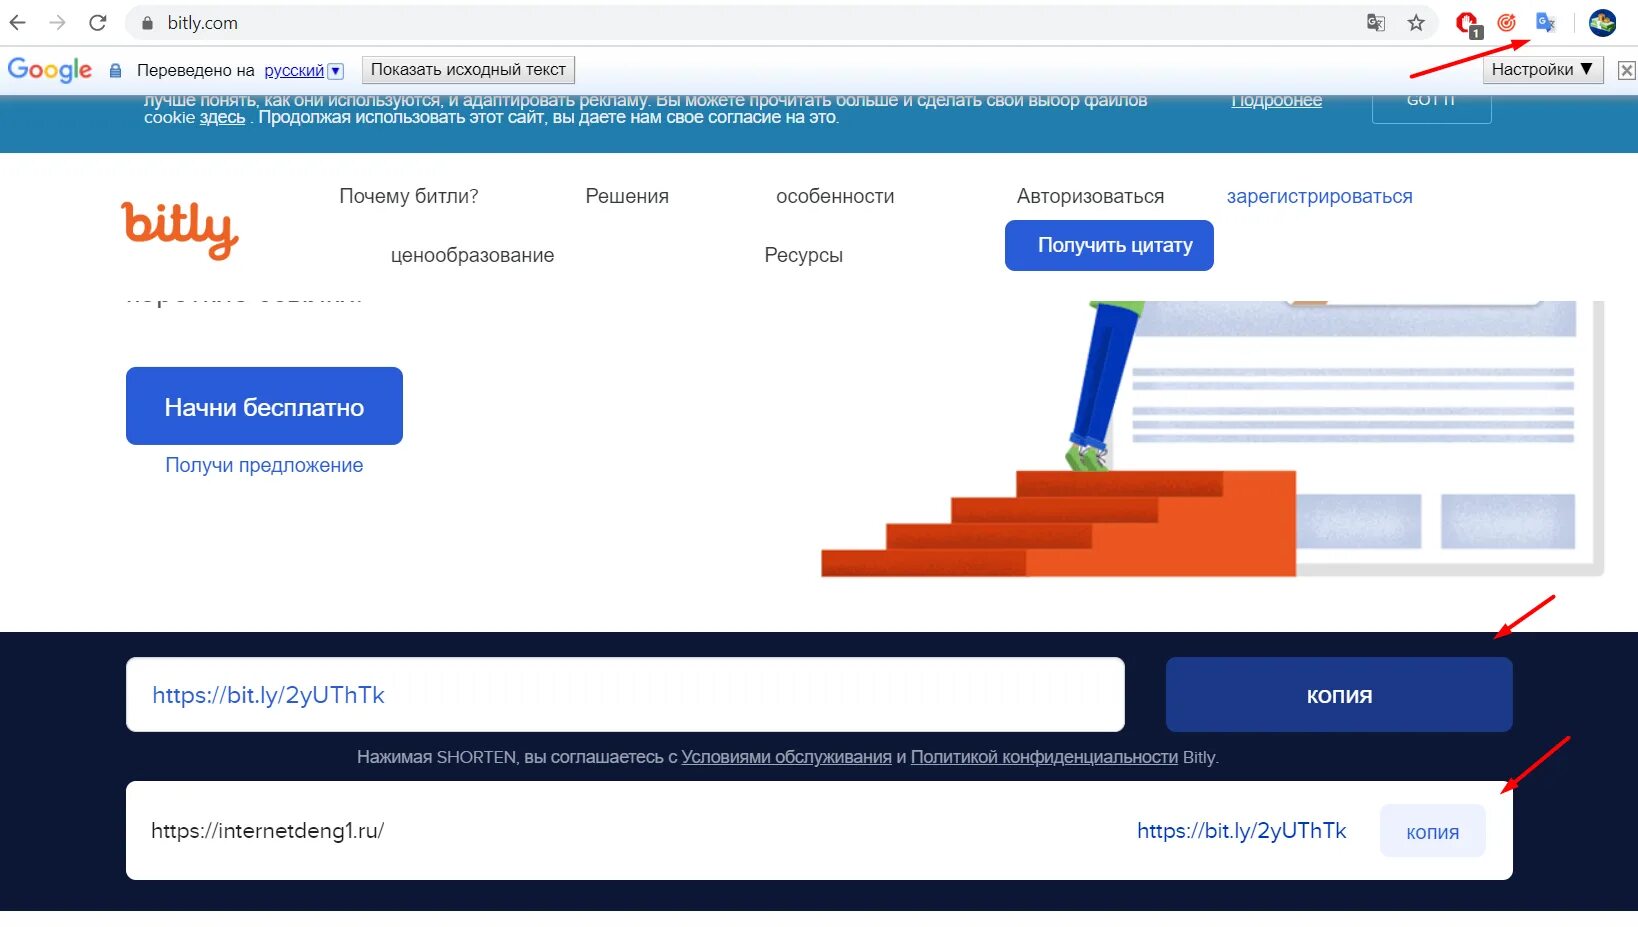The width and height of the screenshot is (1638, 927).
Task: Click small копия button in results row
Action: [x=1432, y=831]
